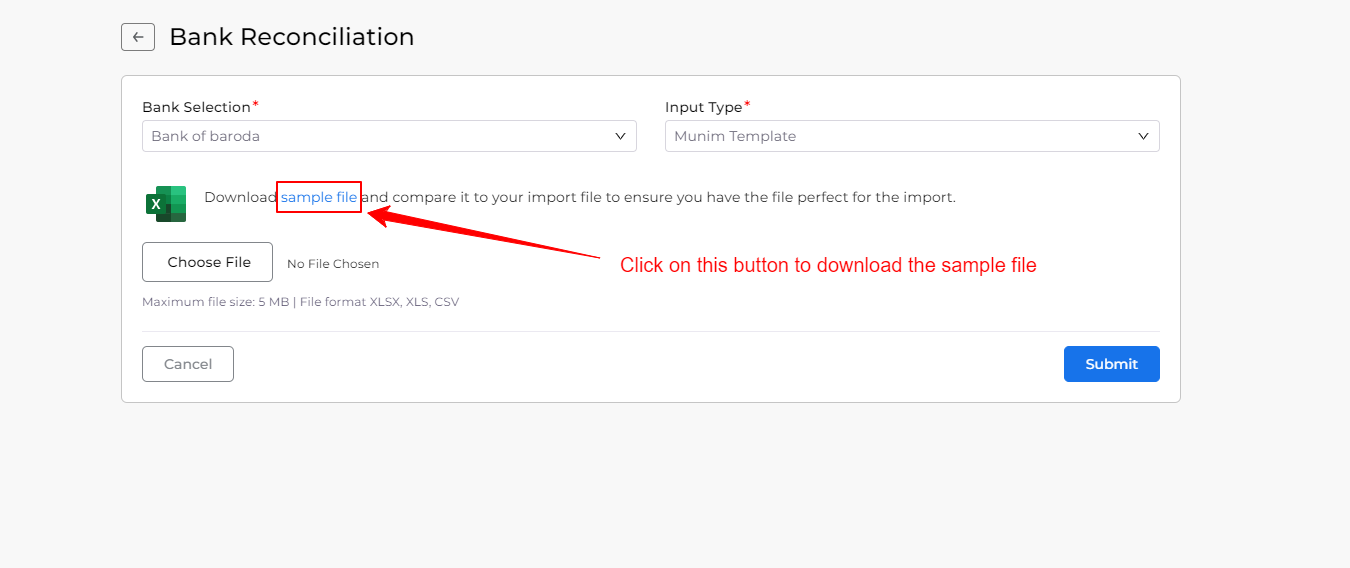Click the Input Type chevron arrow

(1143, 136)
